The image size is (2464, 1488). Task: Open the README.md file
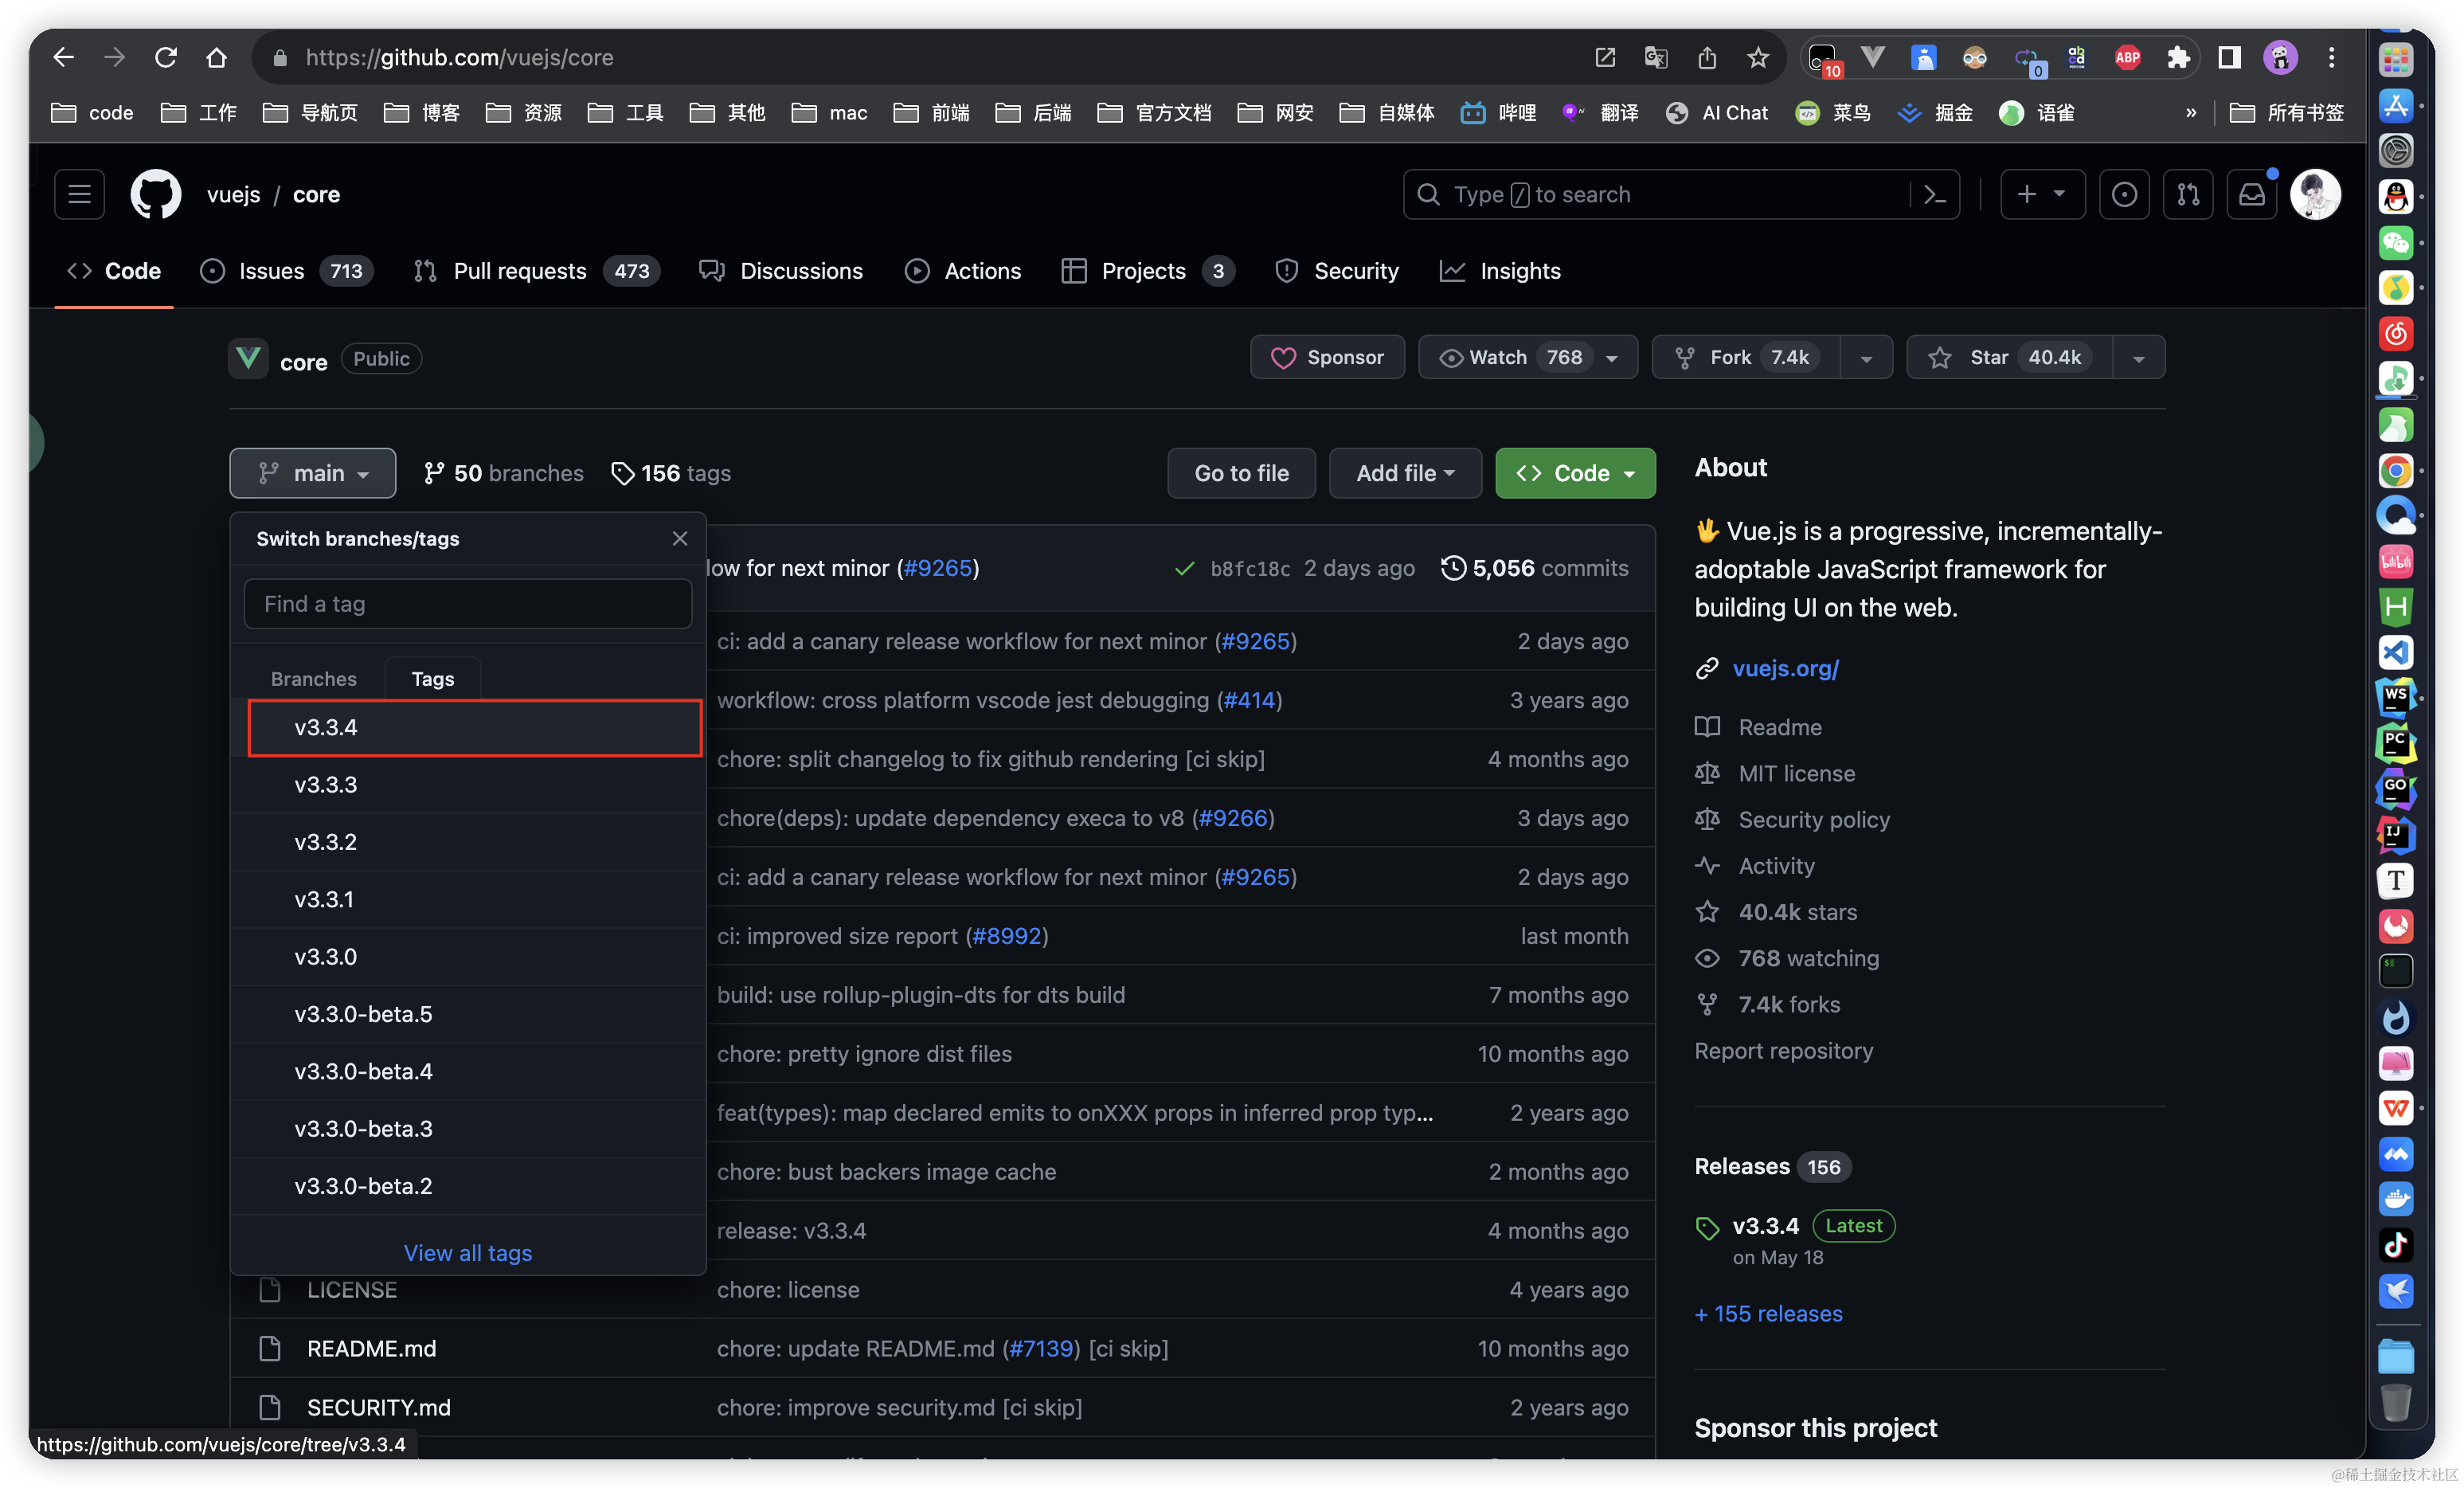tap(371, 1348)
